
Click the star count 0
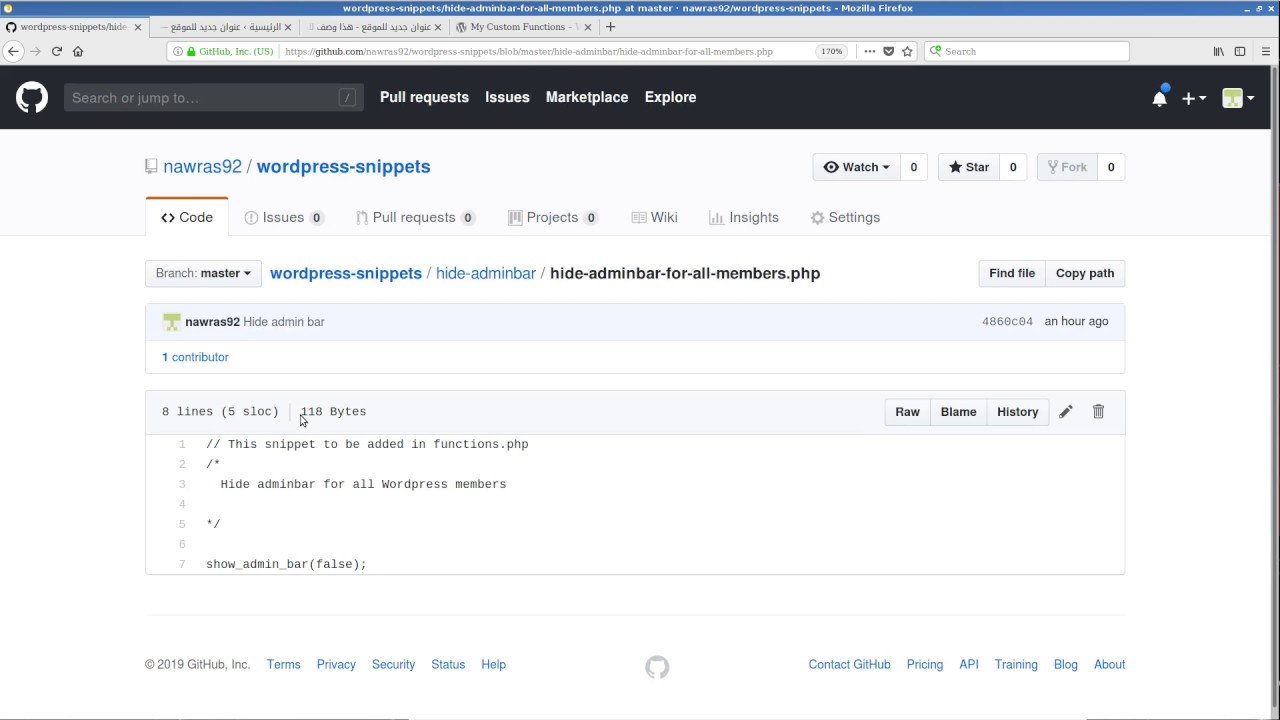(1013, 167)
